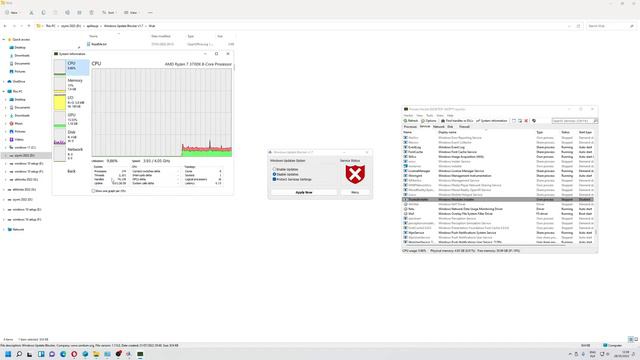Click the Menu button in Update Blocker
Screen dimensions: 640x360
coord(355,192)
